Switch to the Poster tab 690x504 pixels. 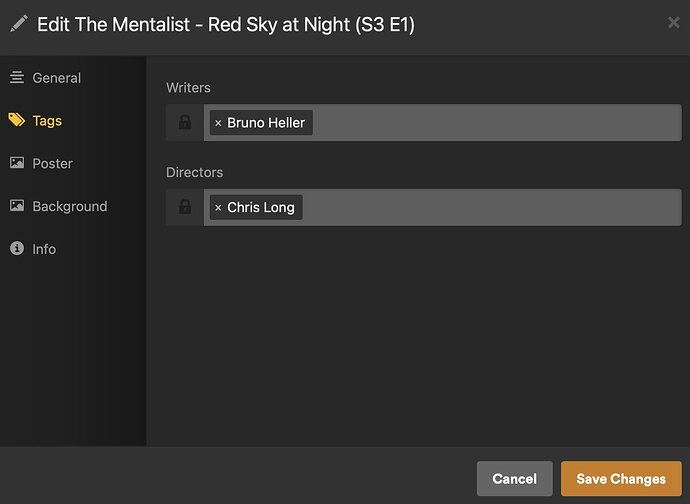52,163
